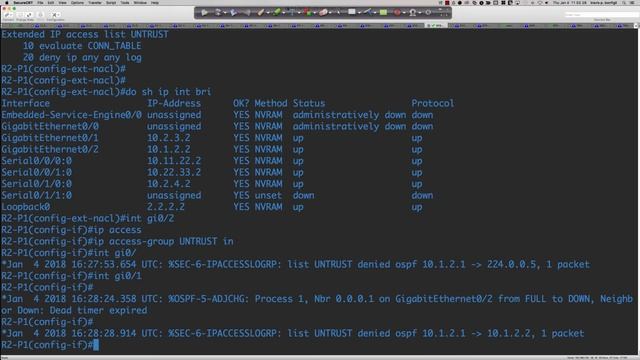Click 'Extended IP access list UNTRUST' line
Screen dimensions: 640x360
point(85,34)
